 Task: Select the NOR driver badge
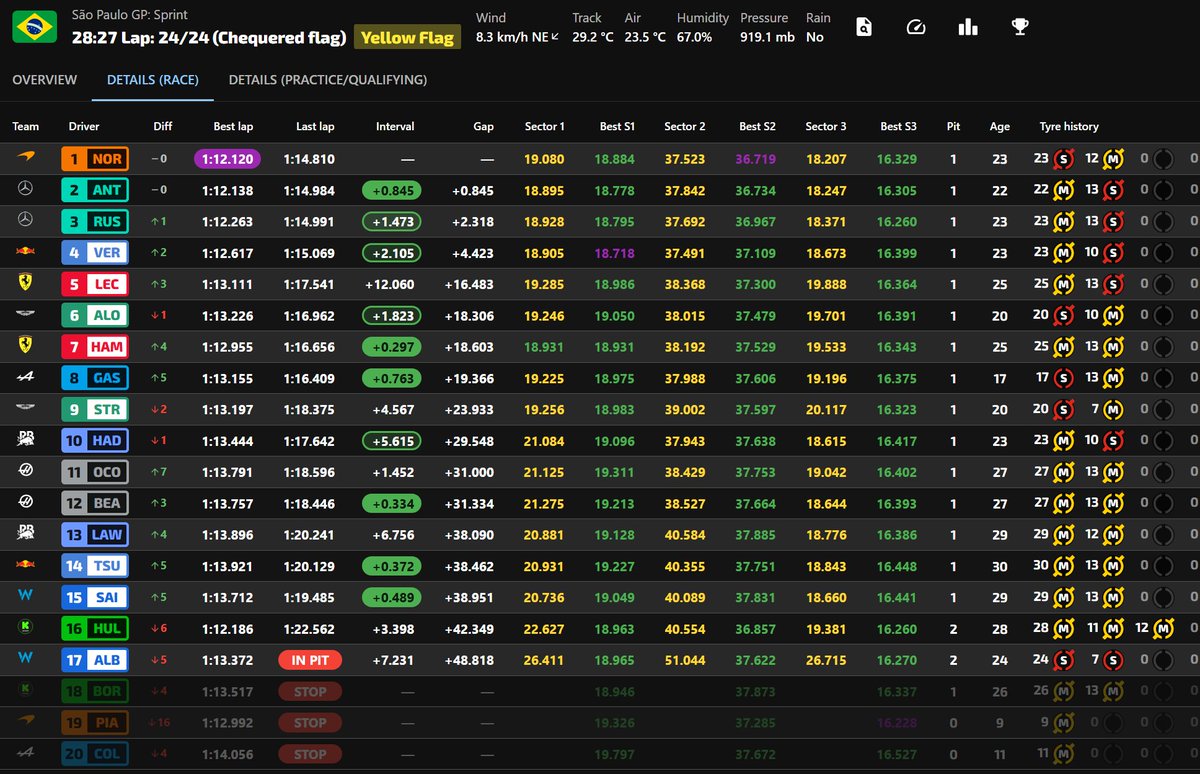tap(94, 158)
